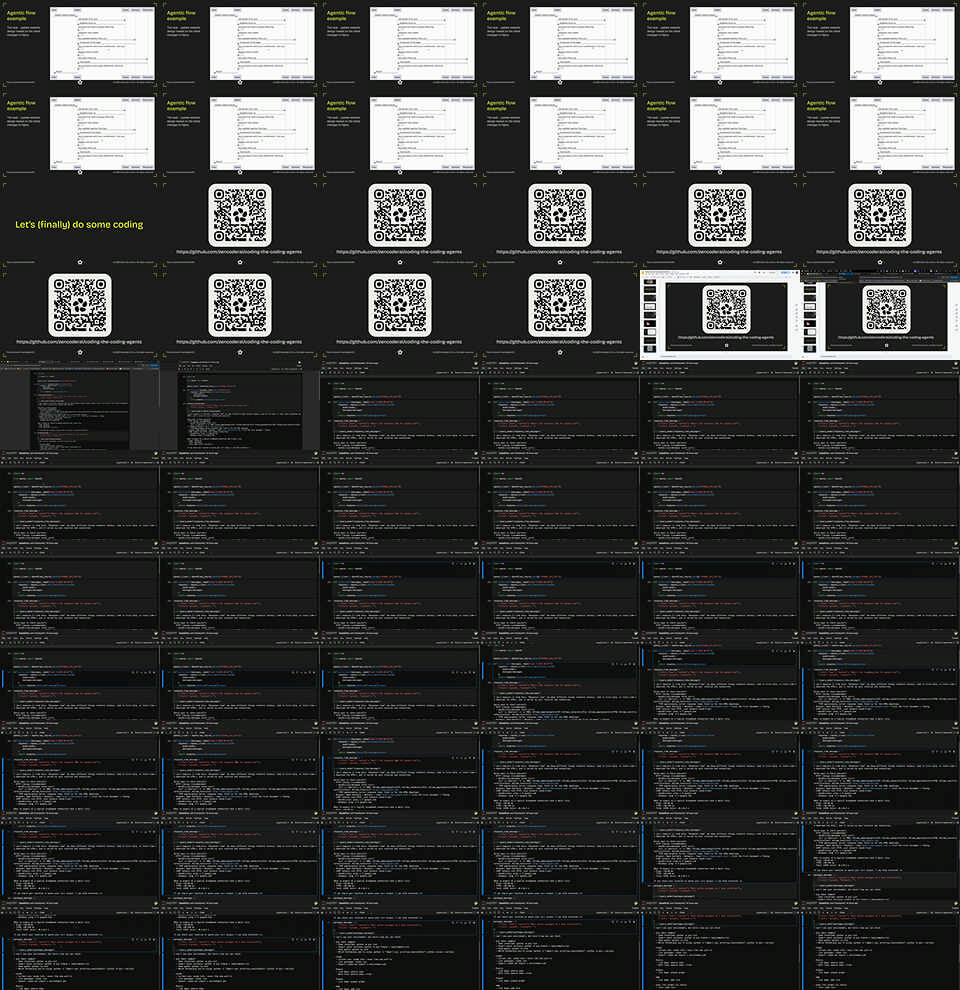Open GitHub link beside the coding title slide

tap(239, 252)
